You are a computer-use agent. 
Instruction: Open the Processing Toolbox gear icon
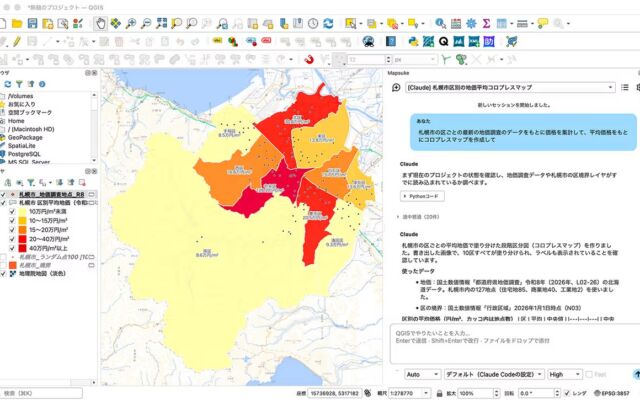click(x=471, y=23)
